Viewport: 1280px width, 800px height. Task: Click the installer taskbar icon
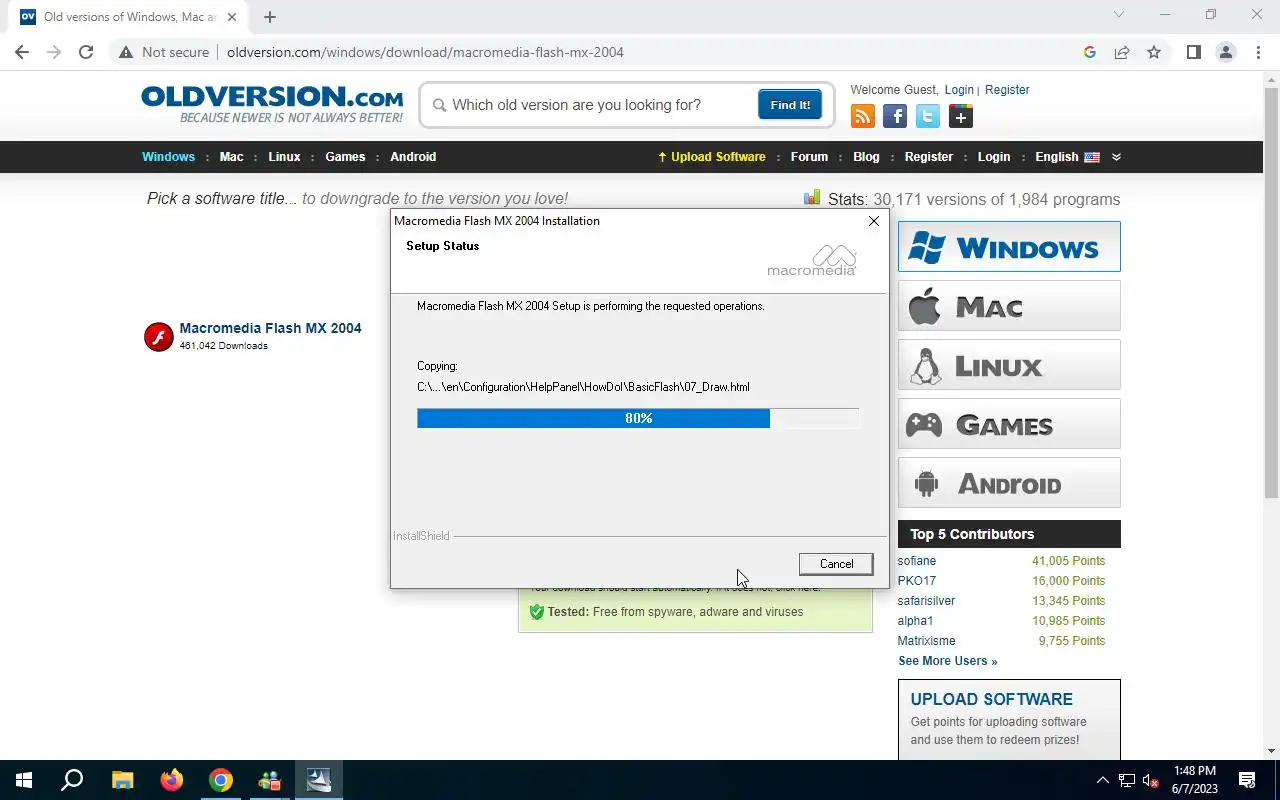pyautogui.click(x=319, y=780)
